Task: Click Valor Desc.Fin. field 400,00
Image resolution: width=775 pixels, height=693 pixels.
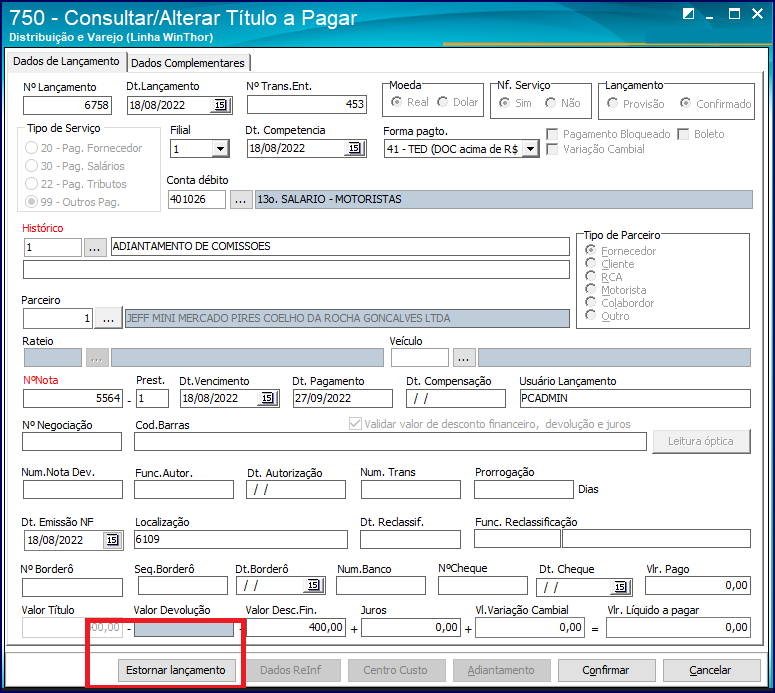Action: 296,628
